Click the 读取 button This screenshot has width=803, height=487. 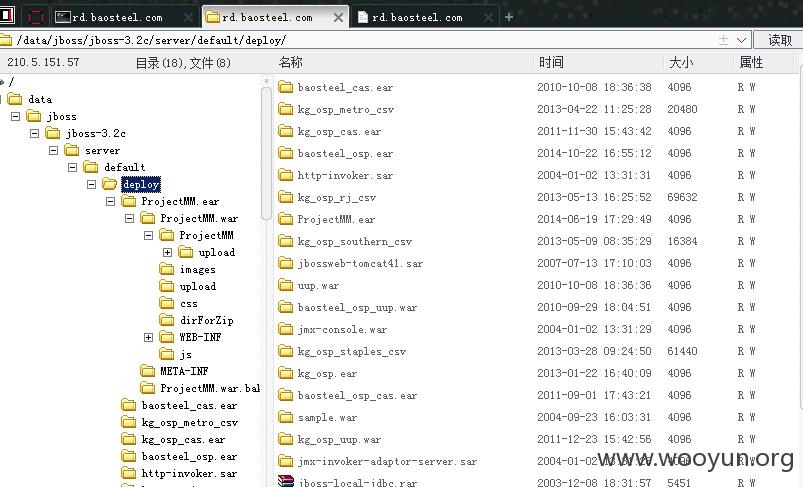(779, 40)
